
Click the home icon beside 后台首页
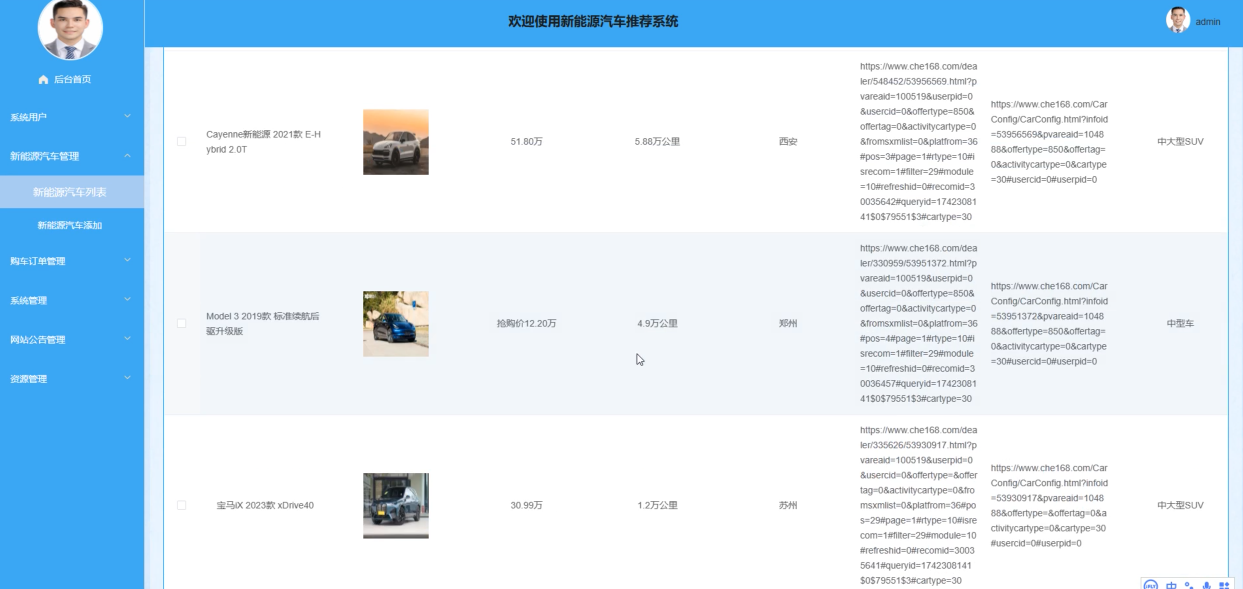click(x=41, y=80)
